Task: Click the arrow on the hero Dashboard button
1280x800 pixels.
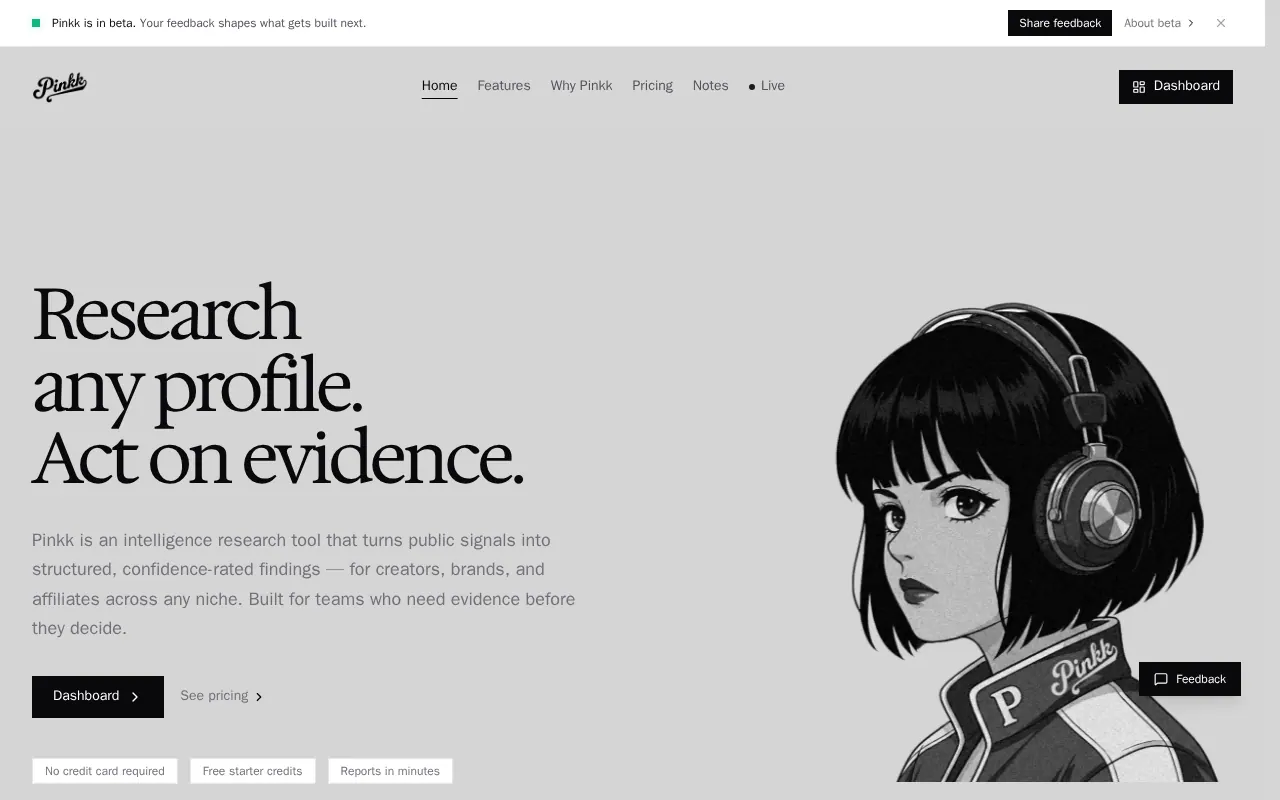Action: 135,697
